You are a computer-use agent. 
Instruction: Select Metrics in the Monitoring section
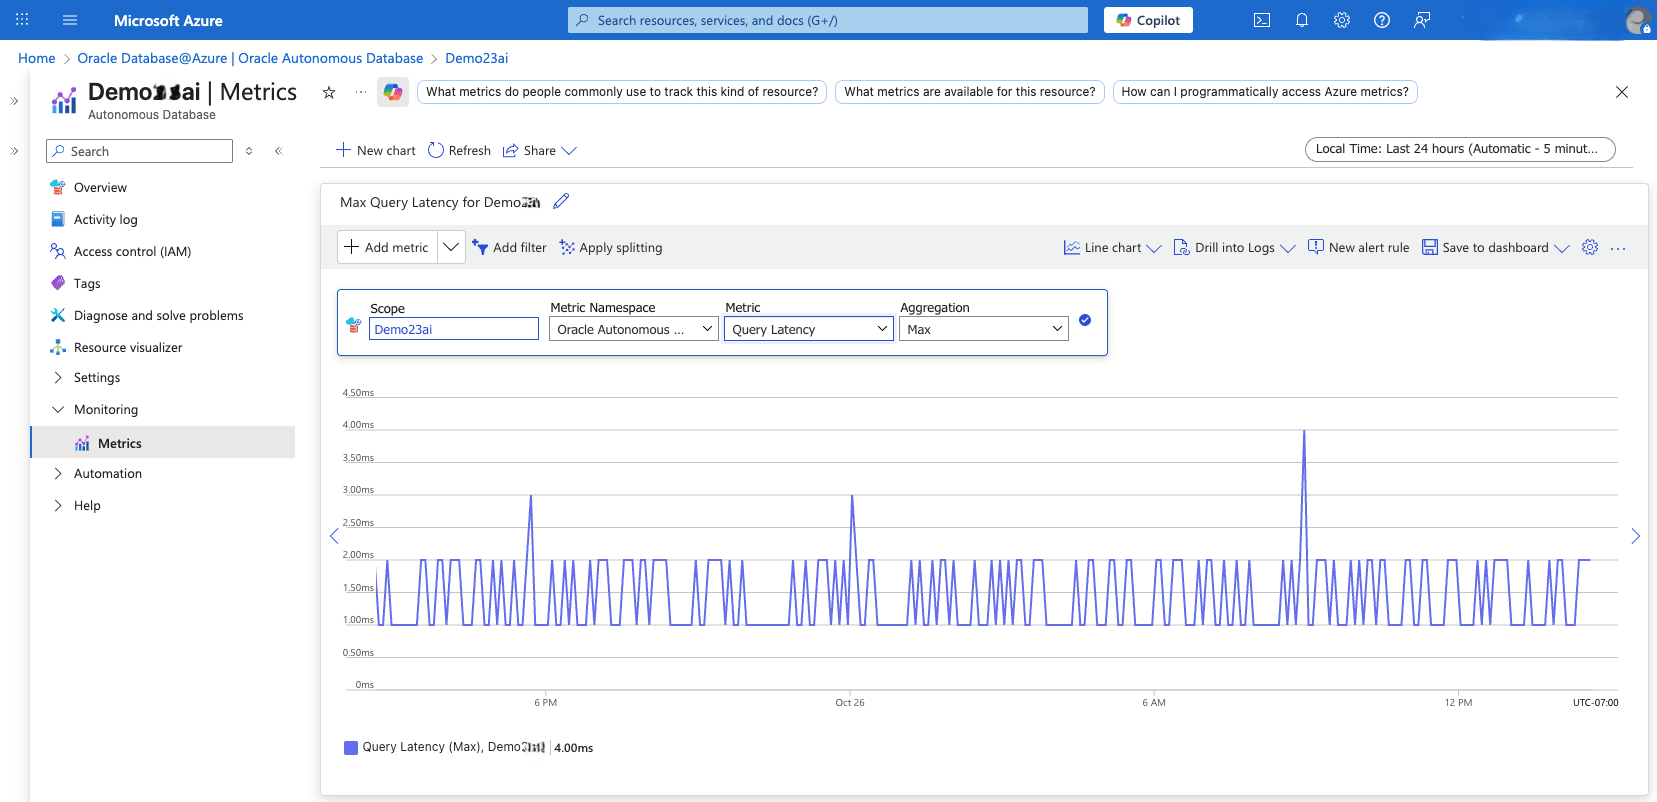pos(163,443)
